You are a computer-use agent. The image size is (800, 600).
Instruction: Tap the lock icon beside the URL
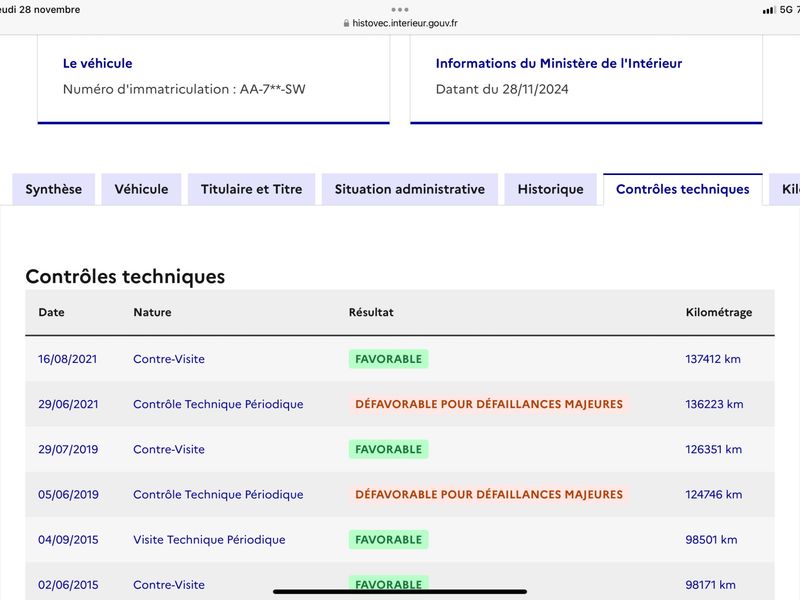pos(346,23)
